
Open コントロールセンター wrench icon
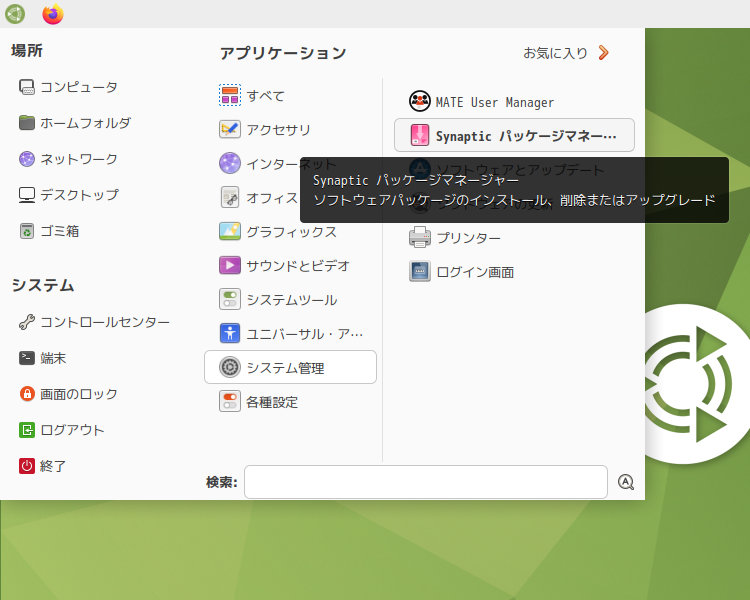pyautogui.click(x=27, y=322)
